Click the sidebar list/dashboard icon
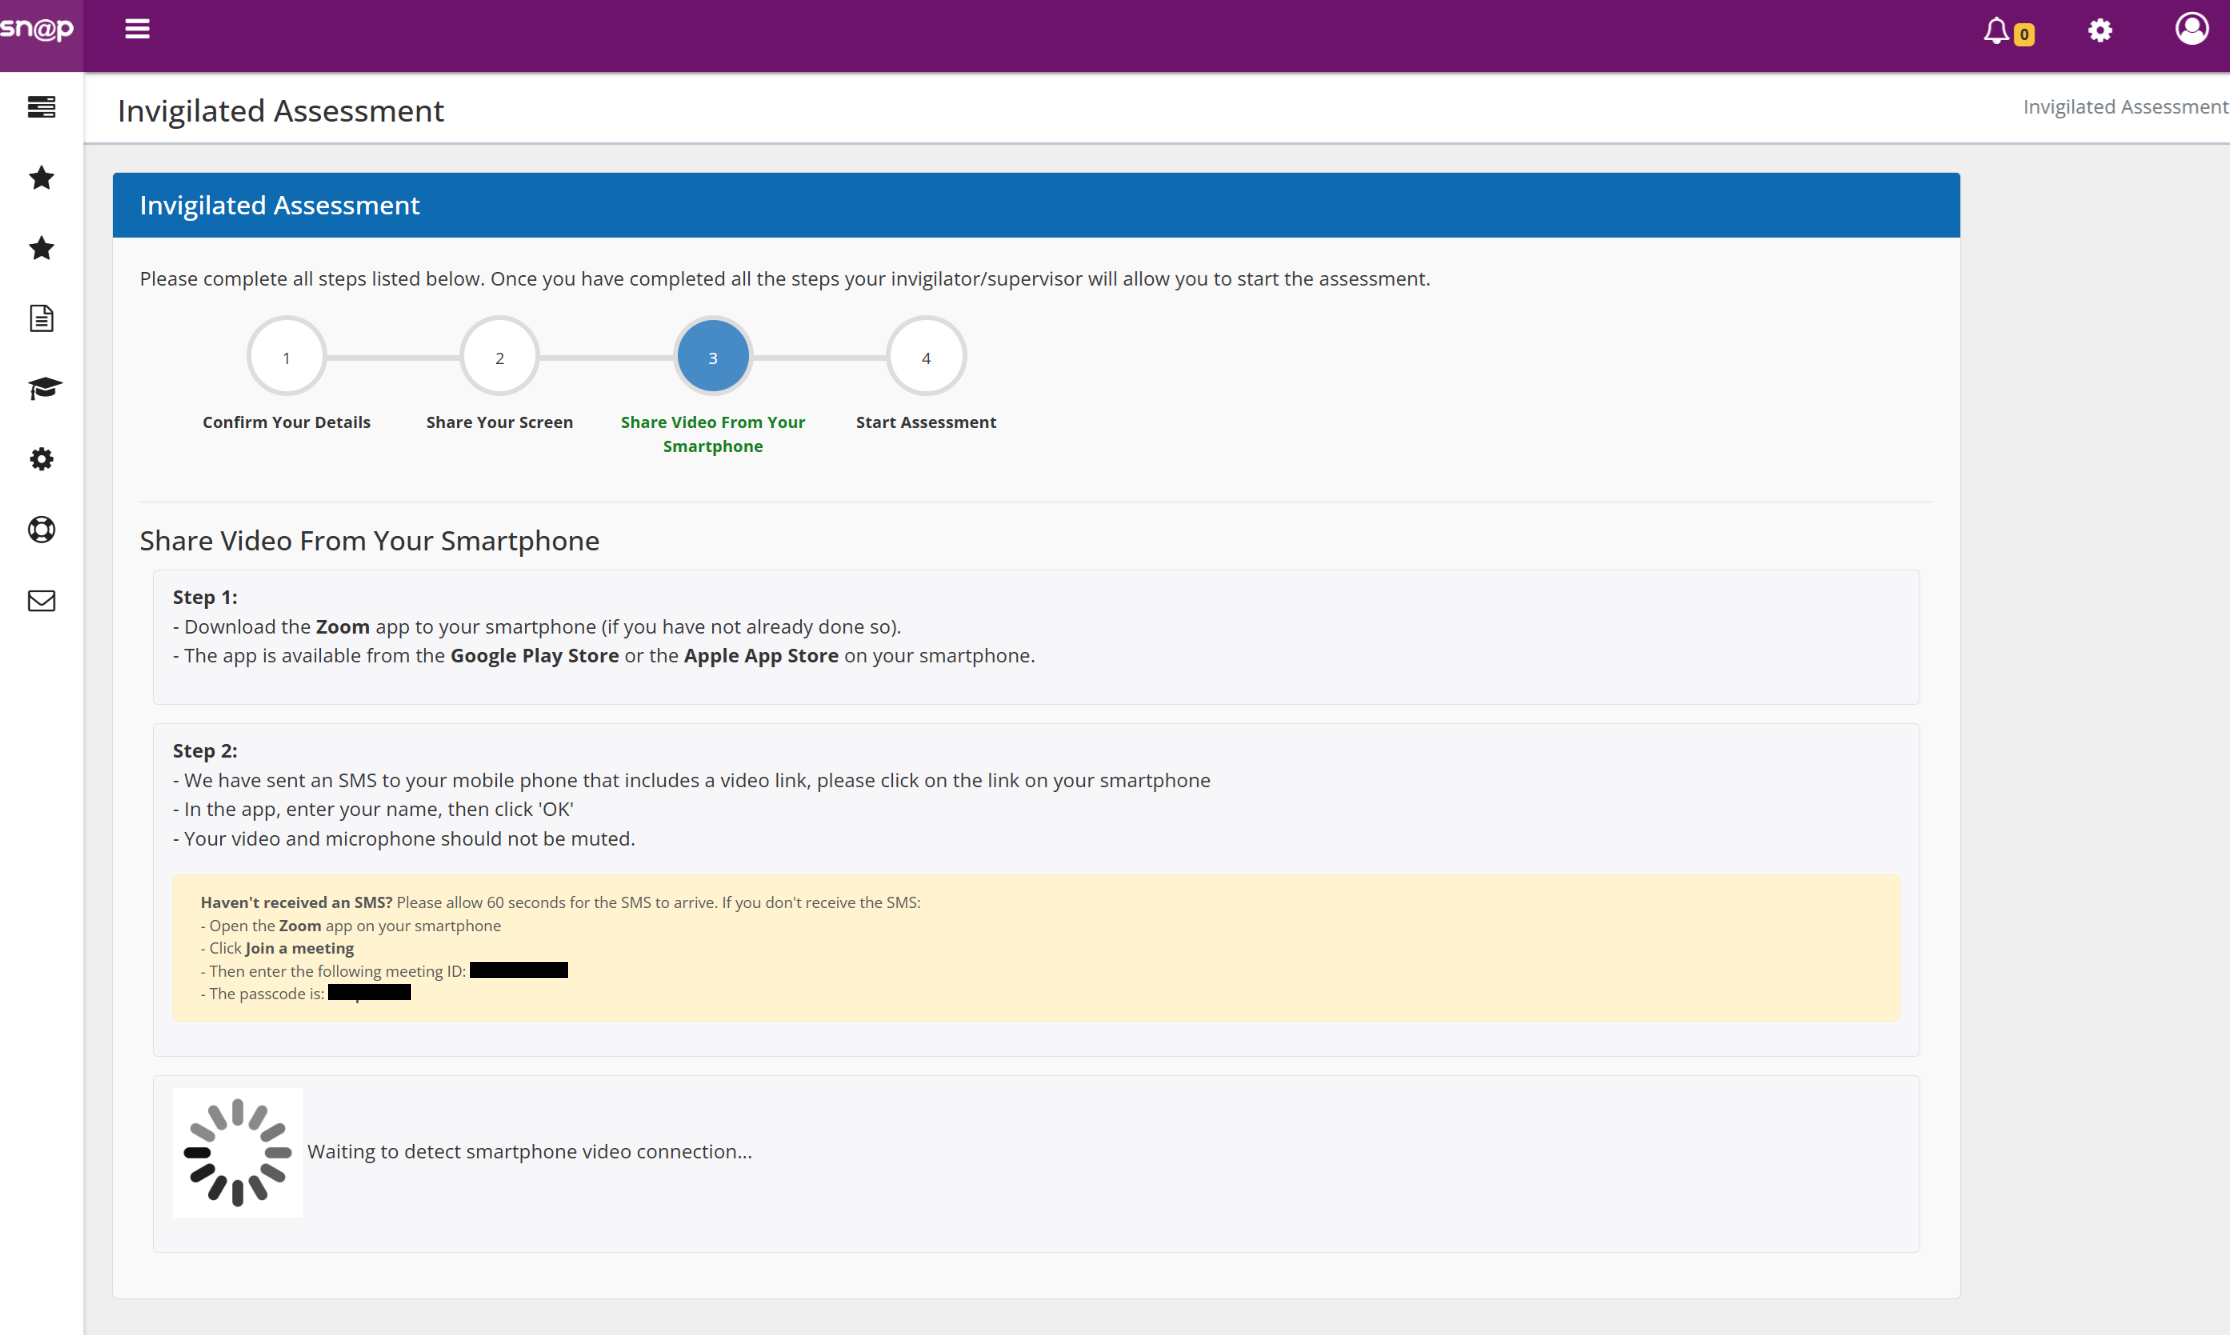 click(x=41, y=107)
